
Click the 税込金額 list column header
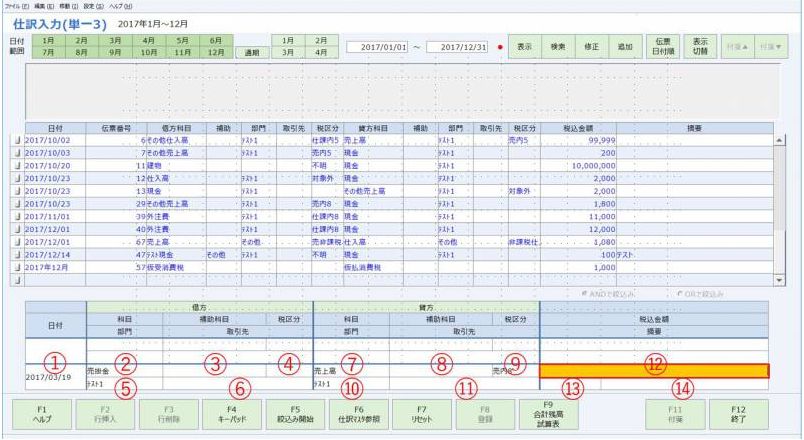pos(578,129)
